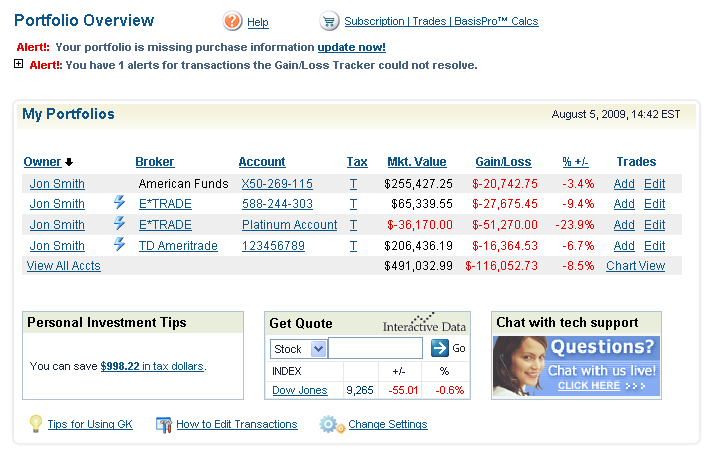Open the Platinum Account link

click(290, 225)
